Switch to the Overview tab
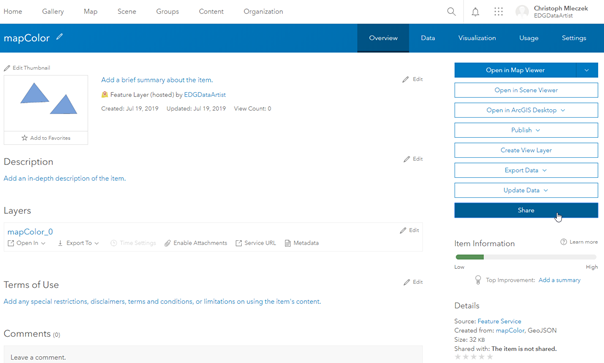The width and height of the screenshot is (604, 363). (383, 38)
